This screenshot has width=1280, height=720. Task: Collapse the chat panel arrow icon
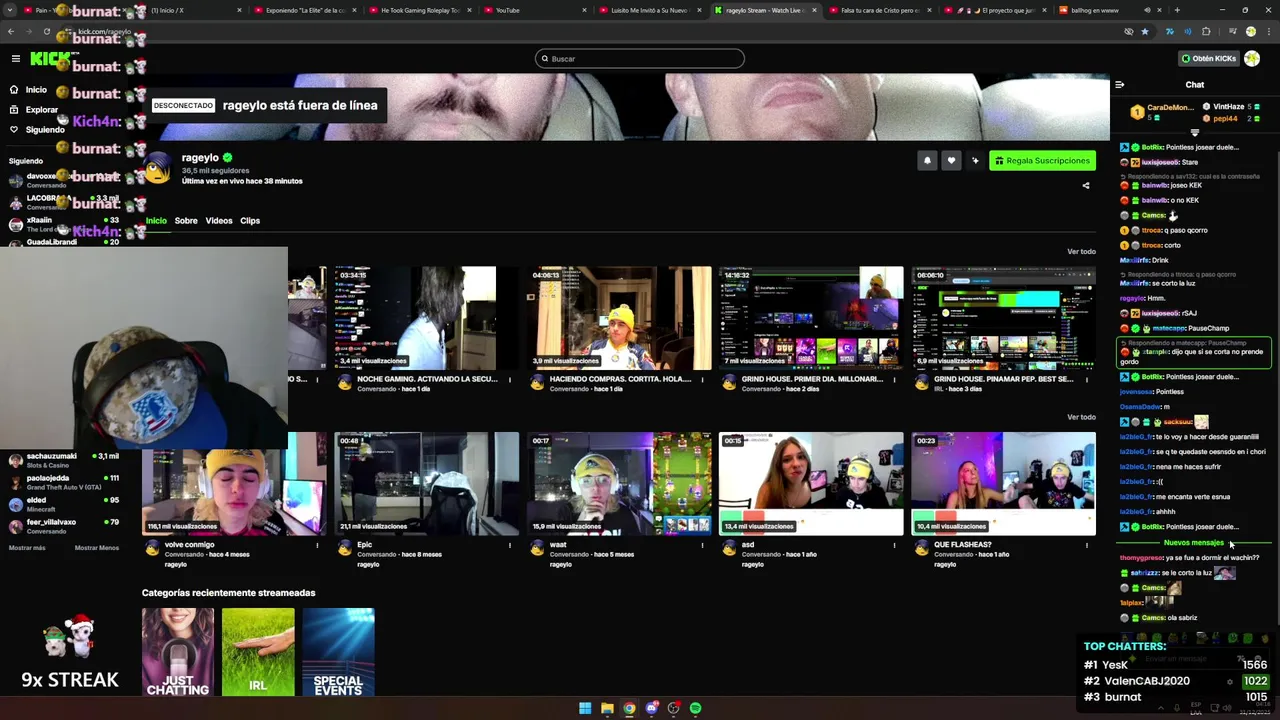tap(1119, 85)
